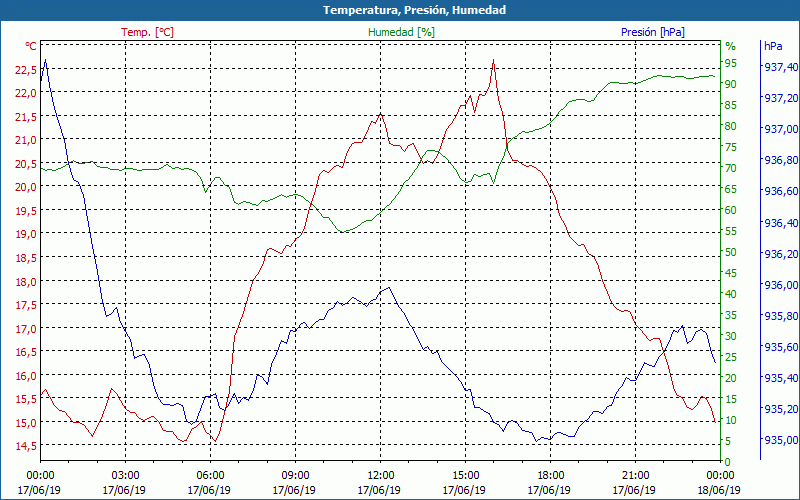Click the '°C' unit label on temperature axis

pos(31,46)
